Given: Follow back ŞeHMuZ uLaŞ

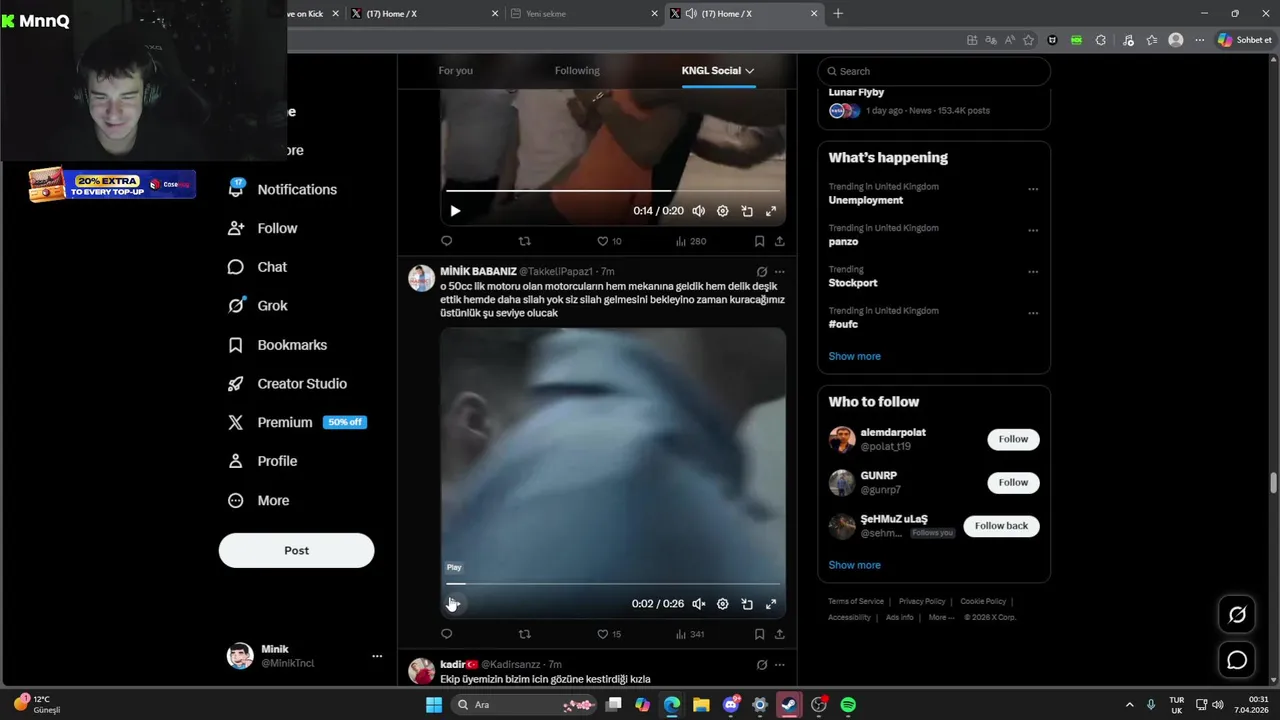Looking at the screenshot, I should pos(1001,526).
